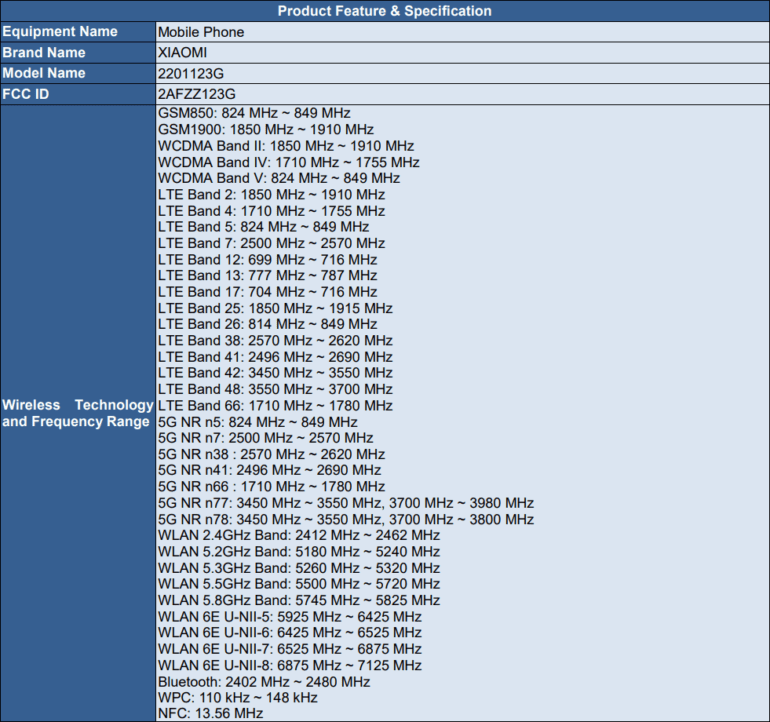Click the 'WLAN 5.2GHz Band' line
This screenshot has height=722, width=770.
point(299,552)
